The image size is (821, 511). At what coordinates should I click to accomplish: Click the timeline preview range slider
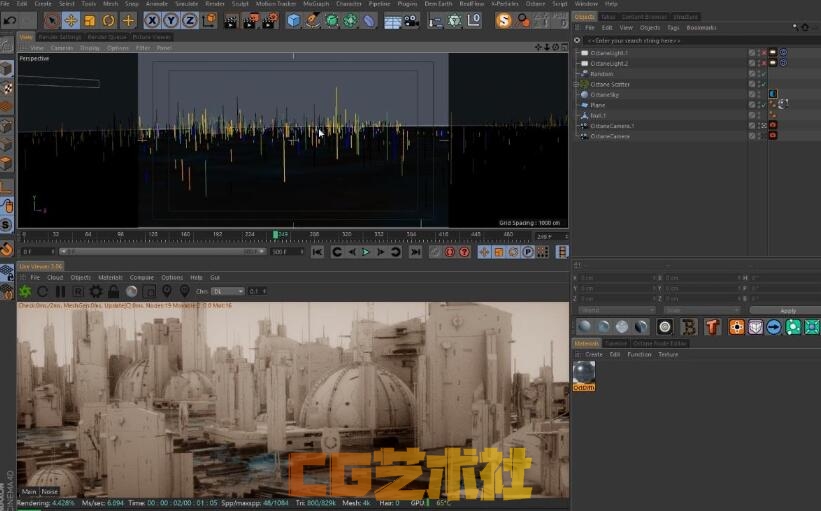[162, 252]
